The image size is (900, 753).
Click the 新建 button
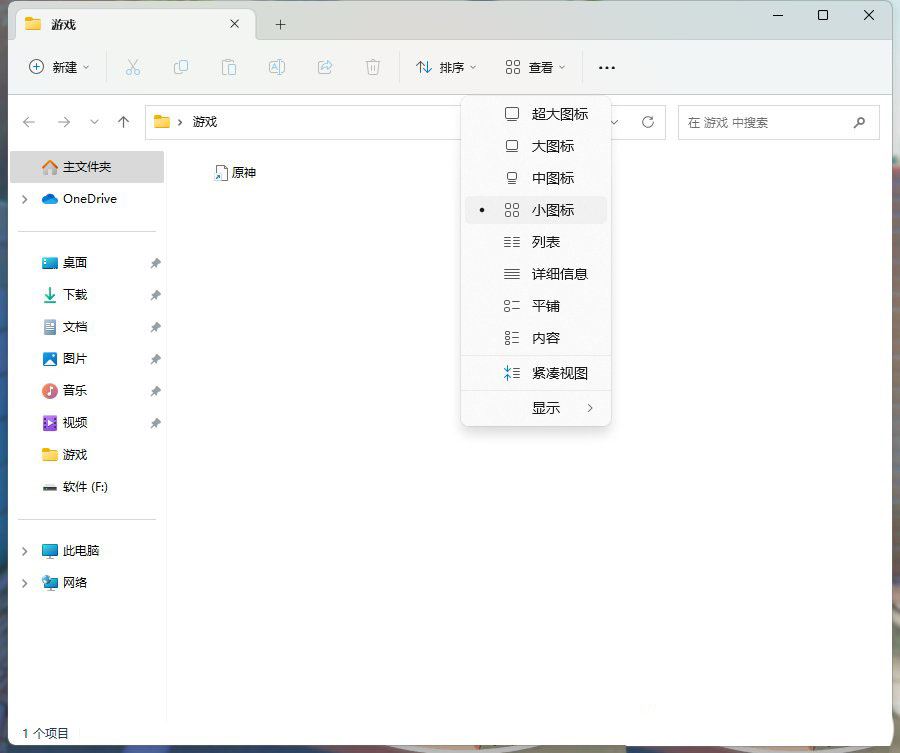59,67
